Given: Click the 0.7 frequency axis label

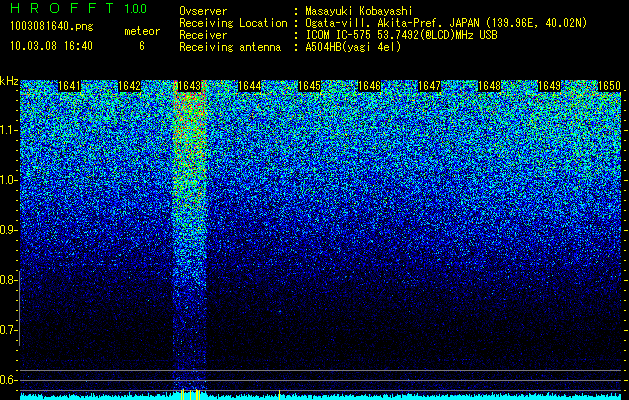Looking at the screenshot, I should coord(8,330).
